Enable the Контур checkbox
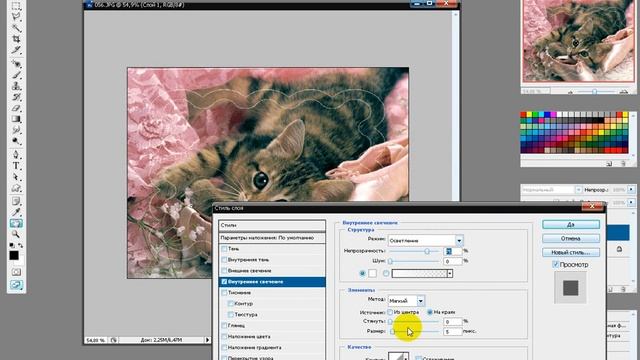The image size is (640, 360). click(x=231, y=304)
